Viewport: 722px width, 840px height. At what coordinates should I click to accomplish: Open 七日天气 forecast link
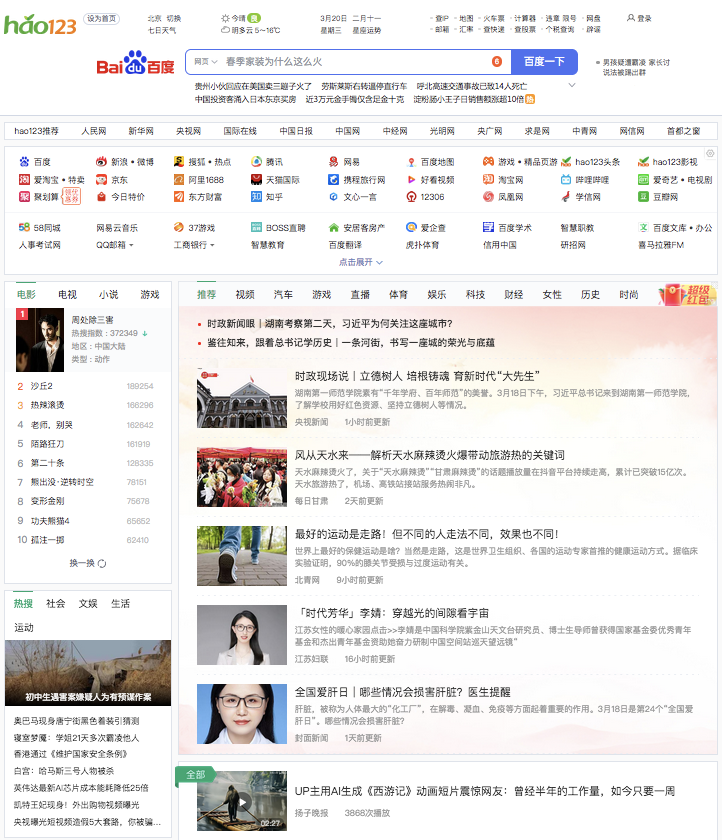coord(162,30)
